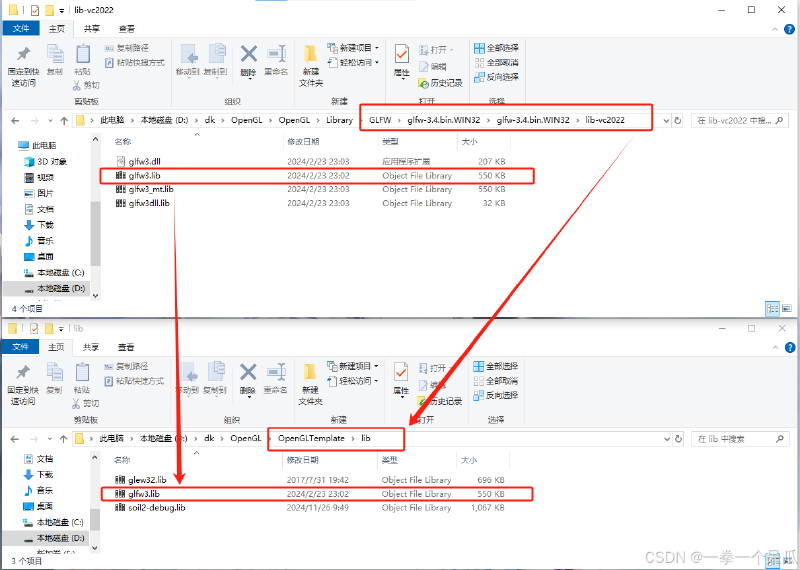Open Home (主页) tab in lib-vc2022 window
This screenshot has height=570, width=800.
click(x=56, y=29)
